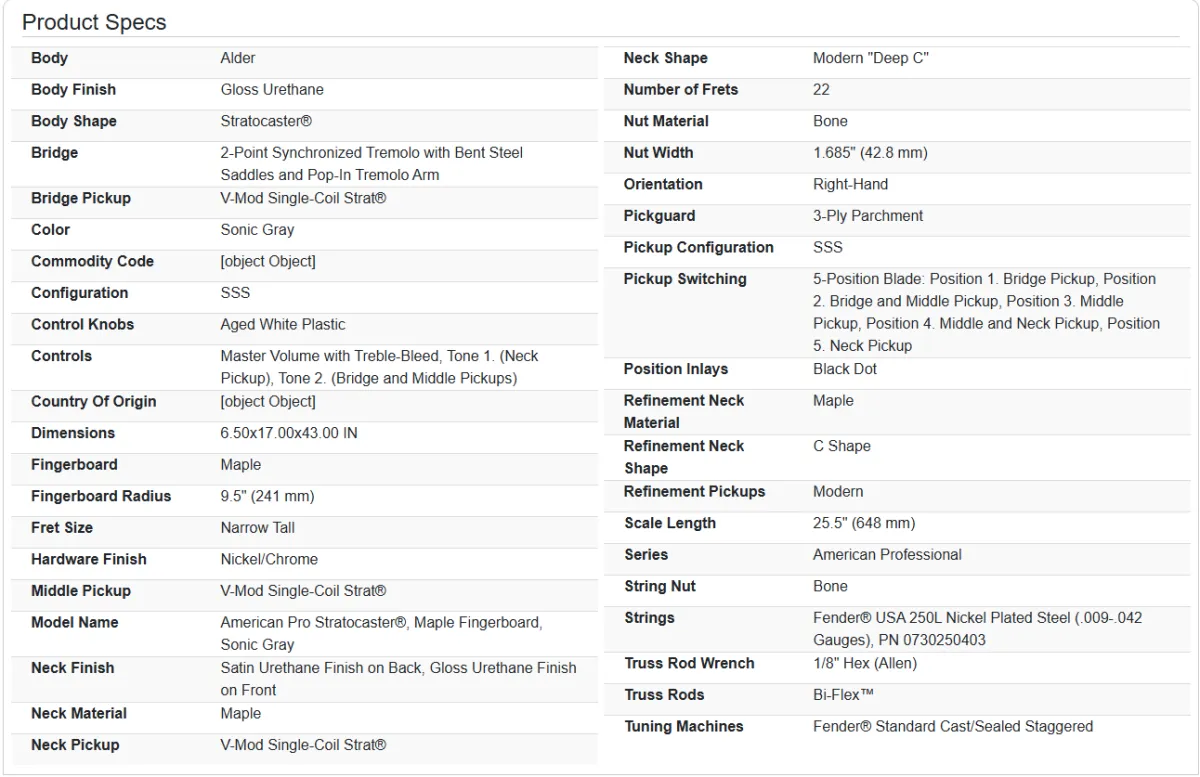This screenshot has width=1200, height=777.
Task: Select the American Professional series value
Action: [887, 555]
